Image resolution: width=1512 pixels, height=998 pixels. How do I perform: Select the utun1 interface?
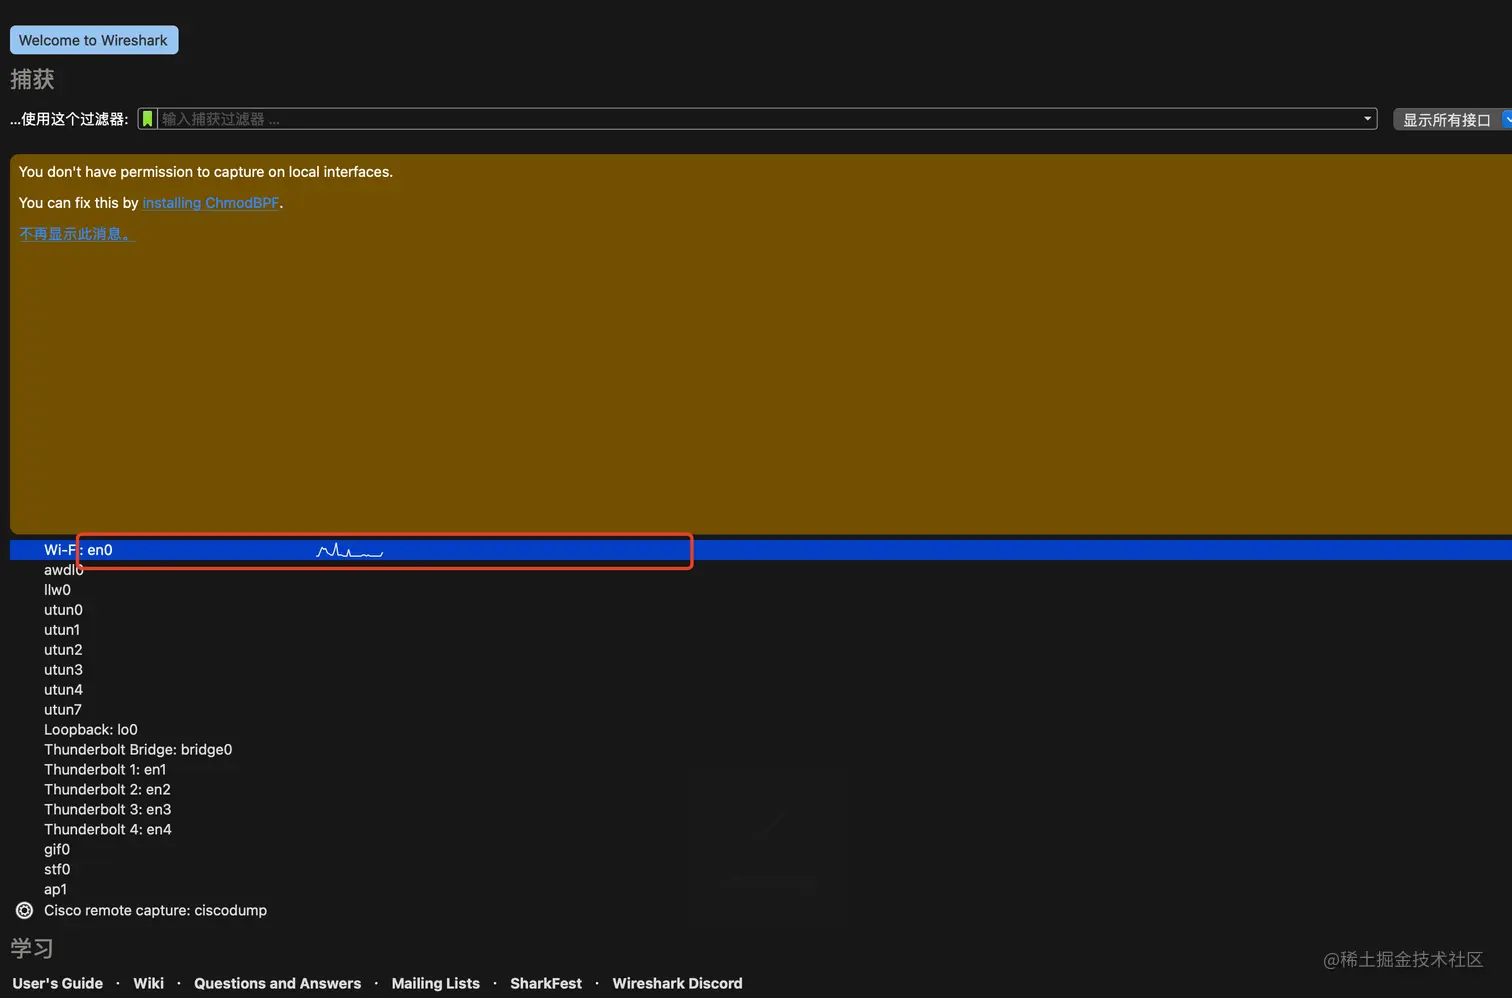[761, 630]
